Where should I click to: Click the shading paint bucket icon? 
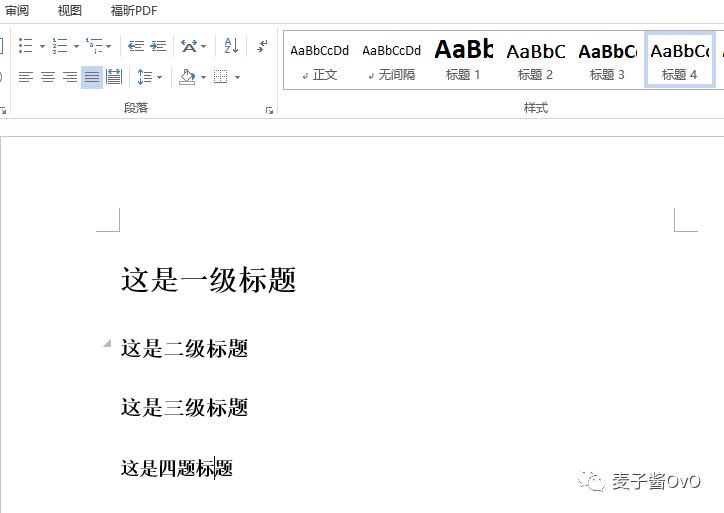pyautogui.click(x=187, y=77)
